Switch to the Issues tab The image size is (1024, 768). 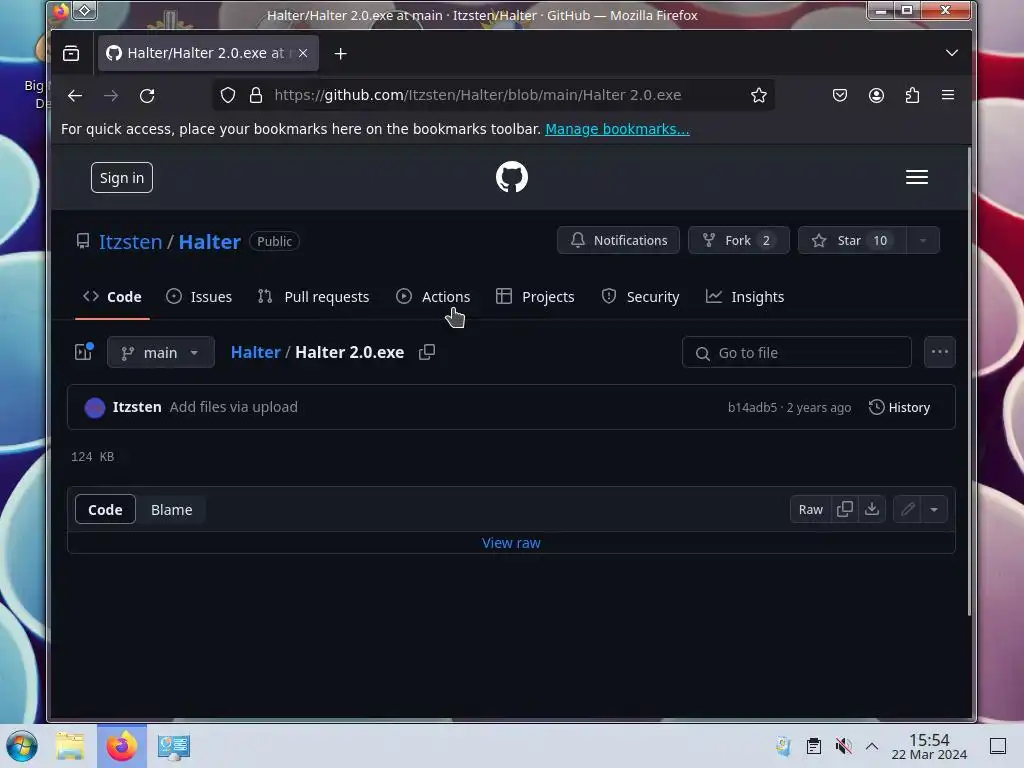199,296
